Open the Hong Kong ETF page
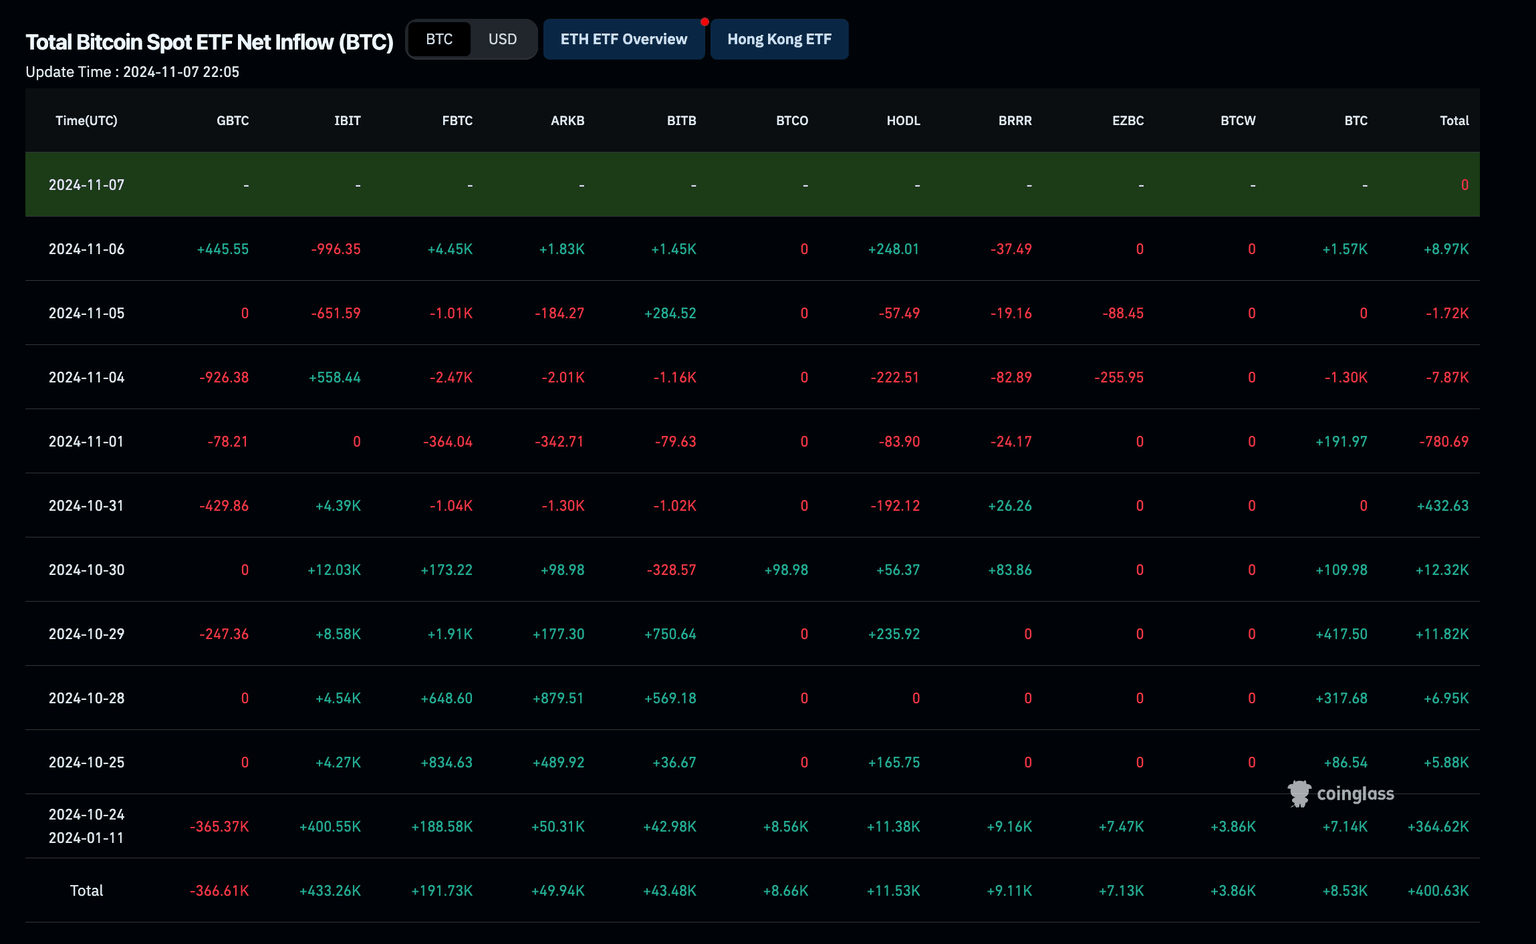Image resolution: width=1536 pixels, height=944 pixels. (x=779, y=39)
